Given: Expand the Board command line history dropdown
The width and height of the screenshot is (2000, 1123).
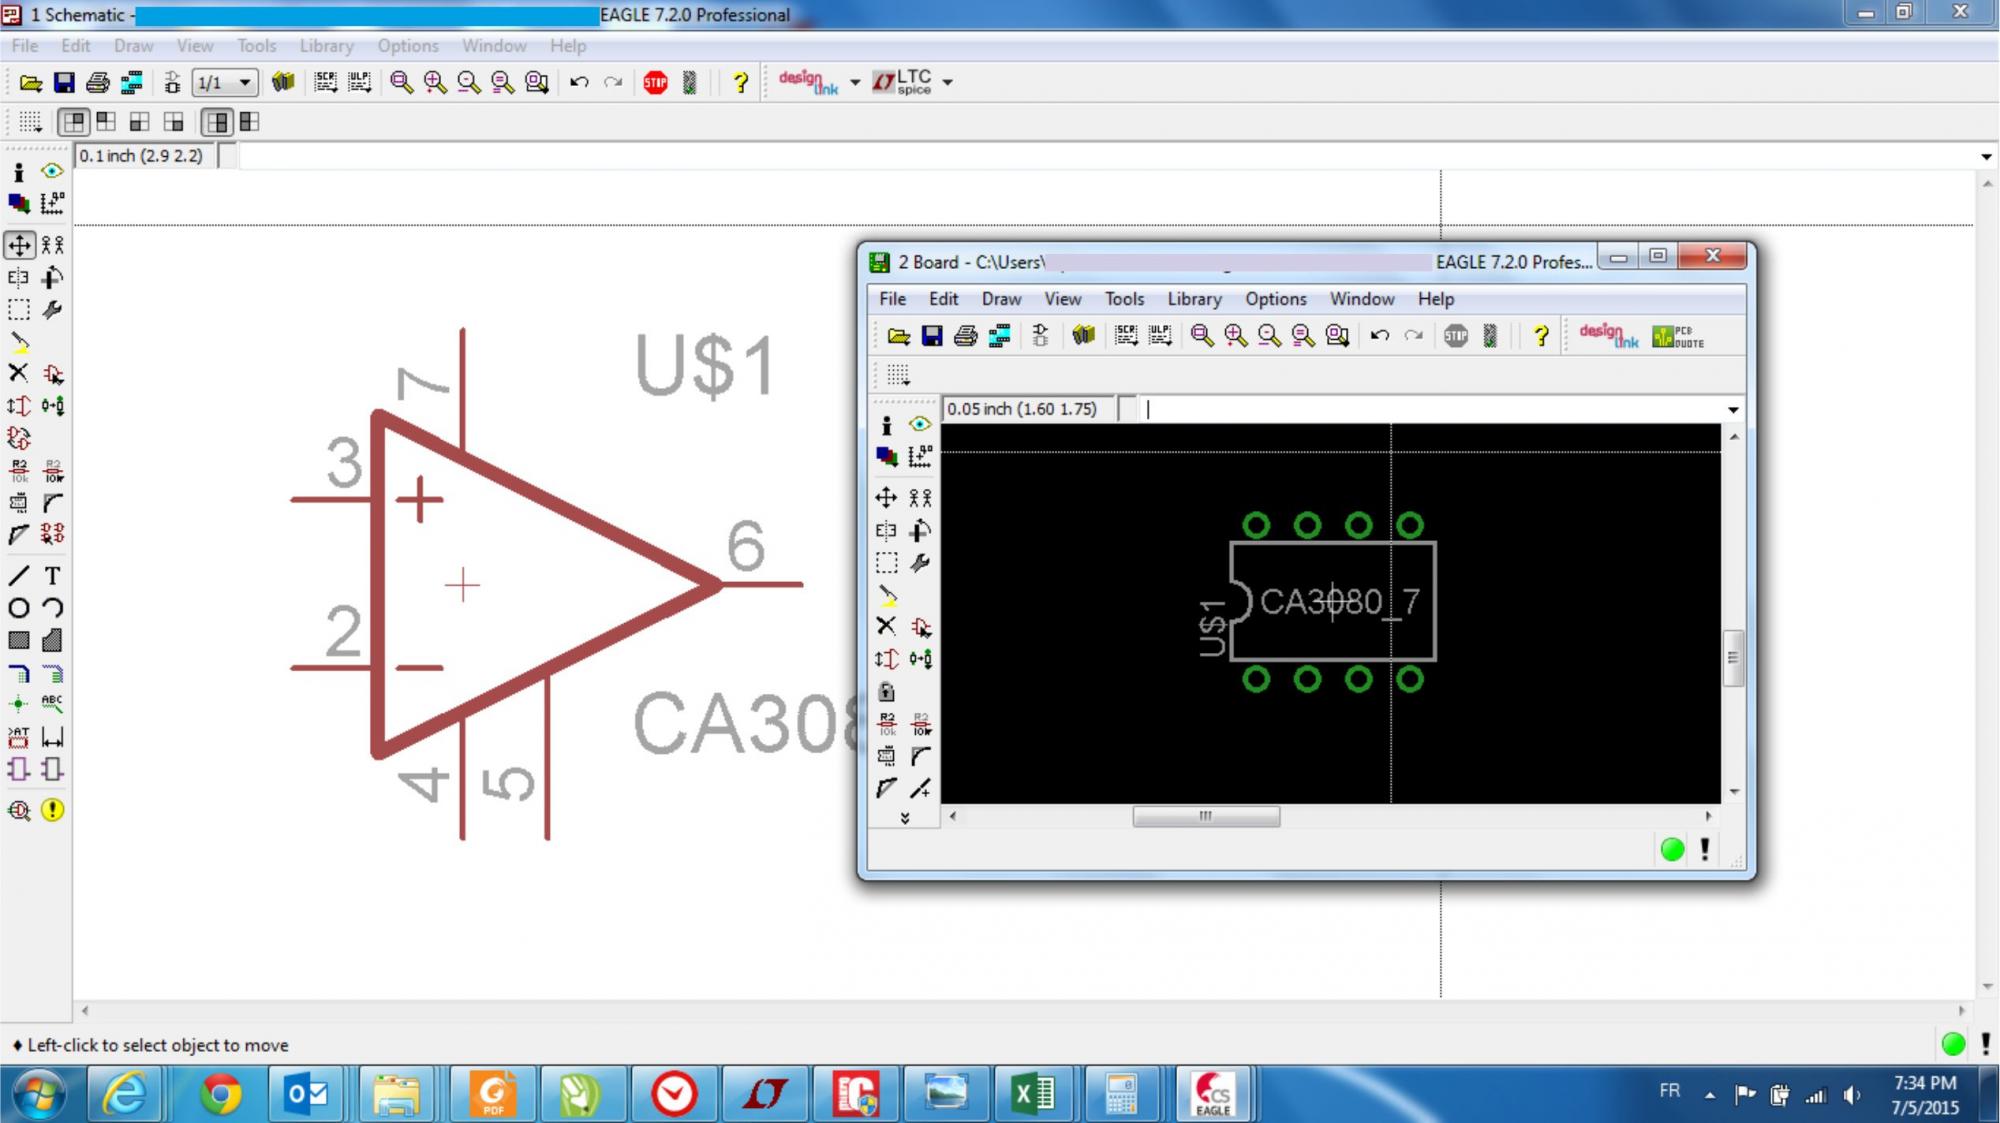Looking at the screenshot, I should (1732, 410).
